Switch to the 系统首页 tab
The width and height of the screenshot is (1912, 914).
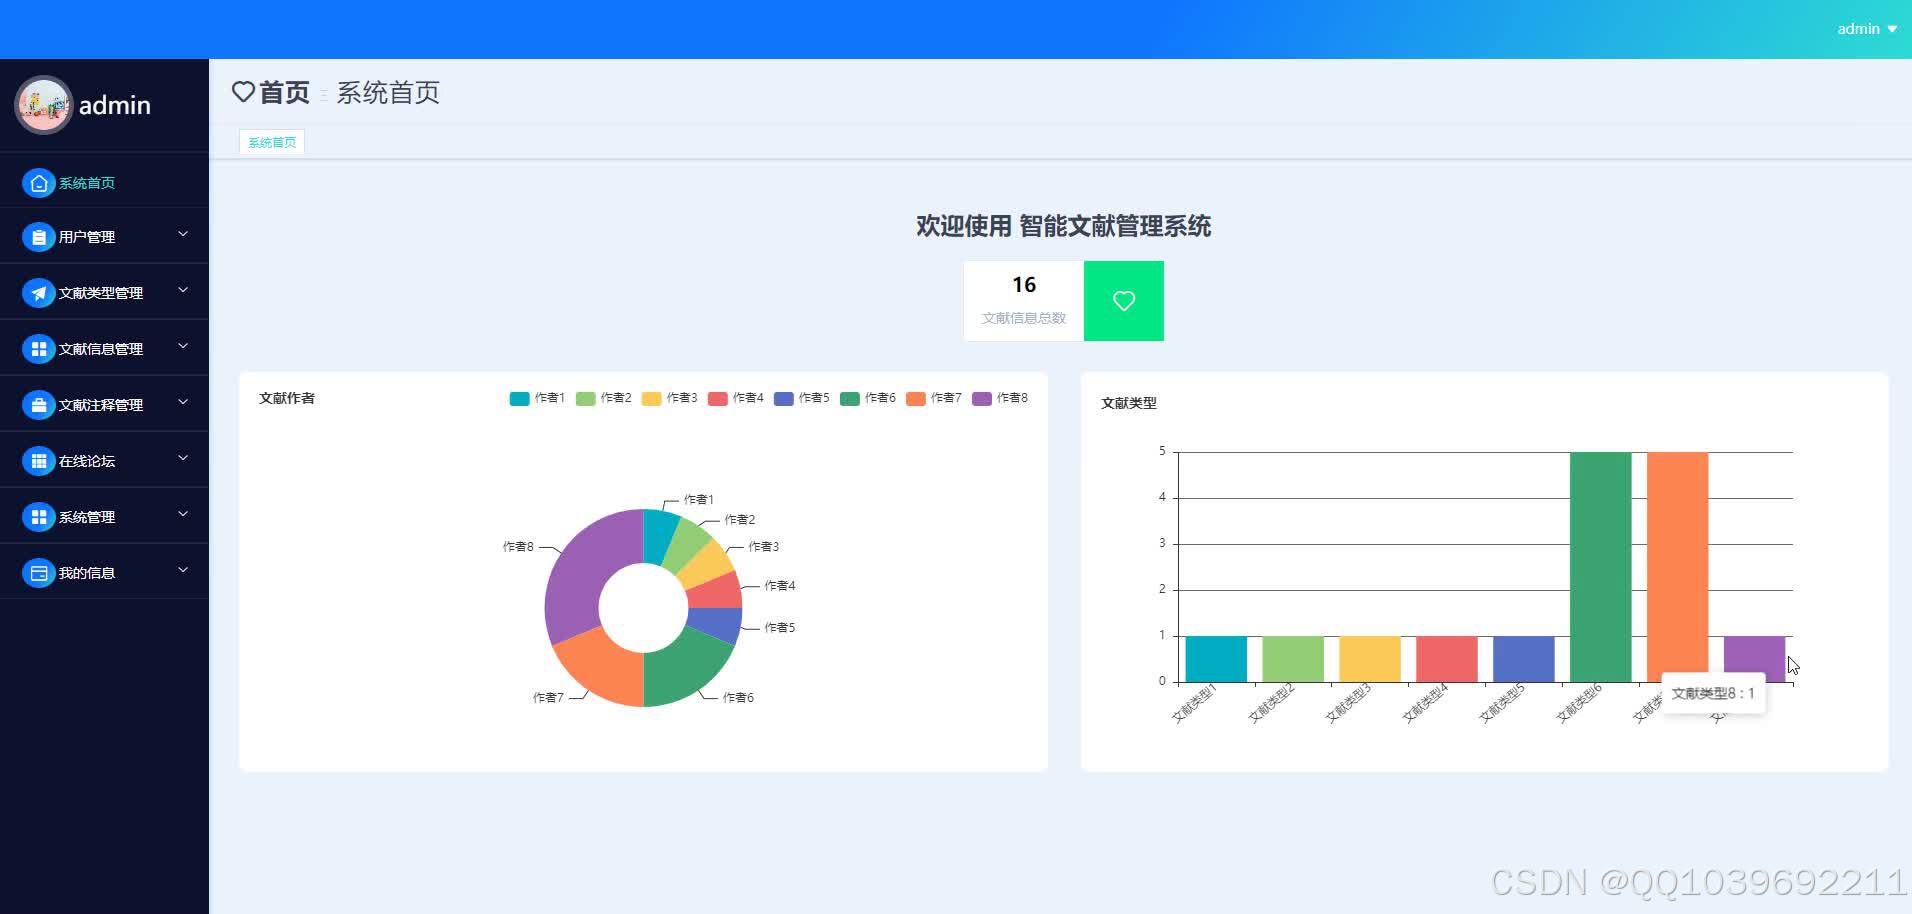pos(271,141)
